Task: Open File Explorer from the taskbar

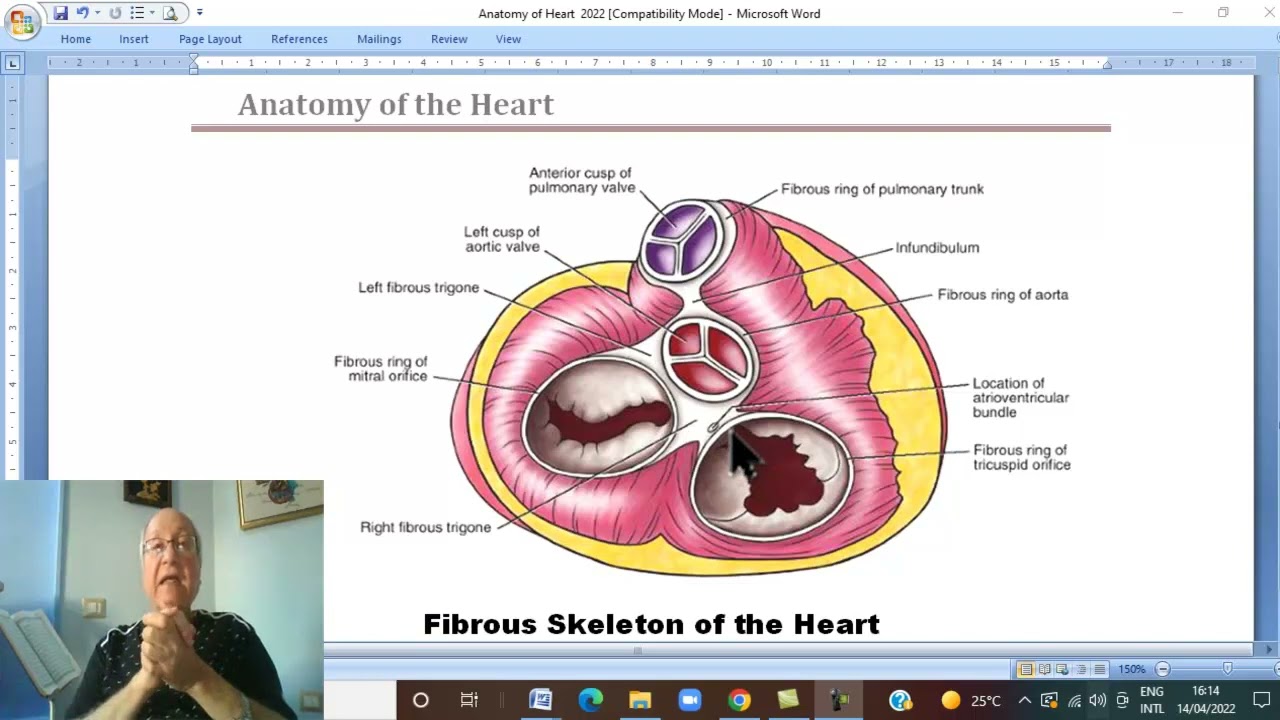Action: click(x=640, y=700)
